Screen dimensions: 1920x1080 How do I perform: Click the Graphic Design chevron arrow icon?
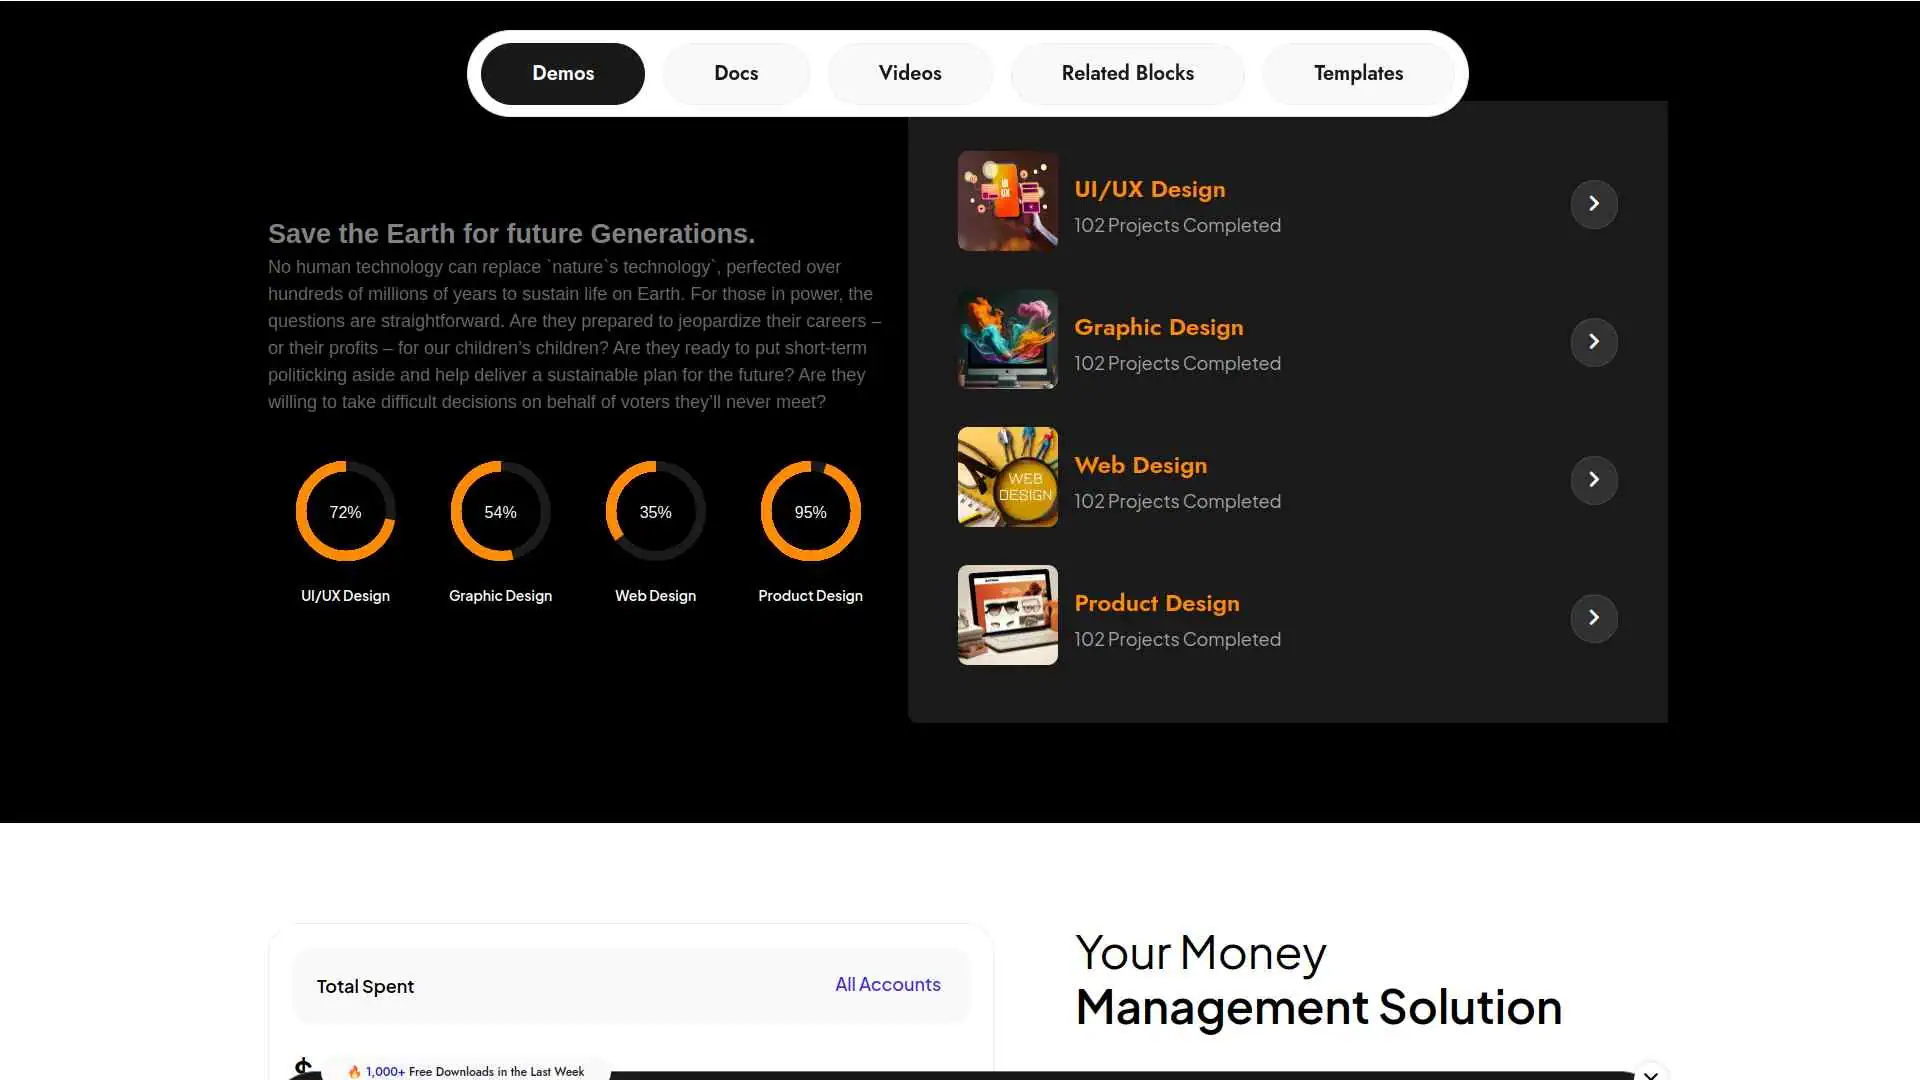(1593, 342)
